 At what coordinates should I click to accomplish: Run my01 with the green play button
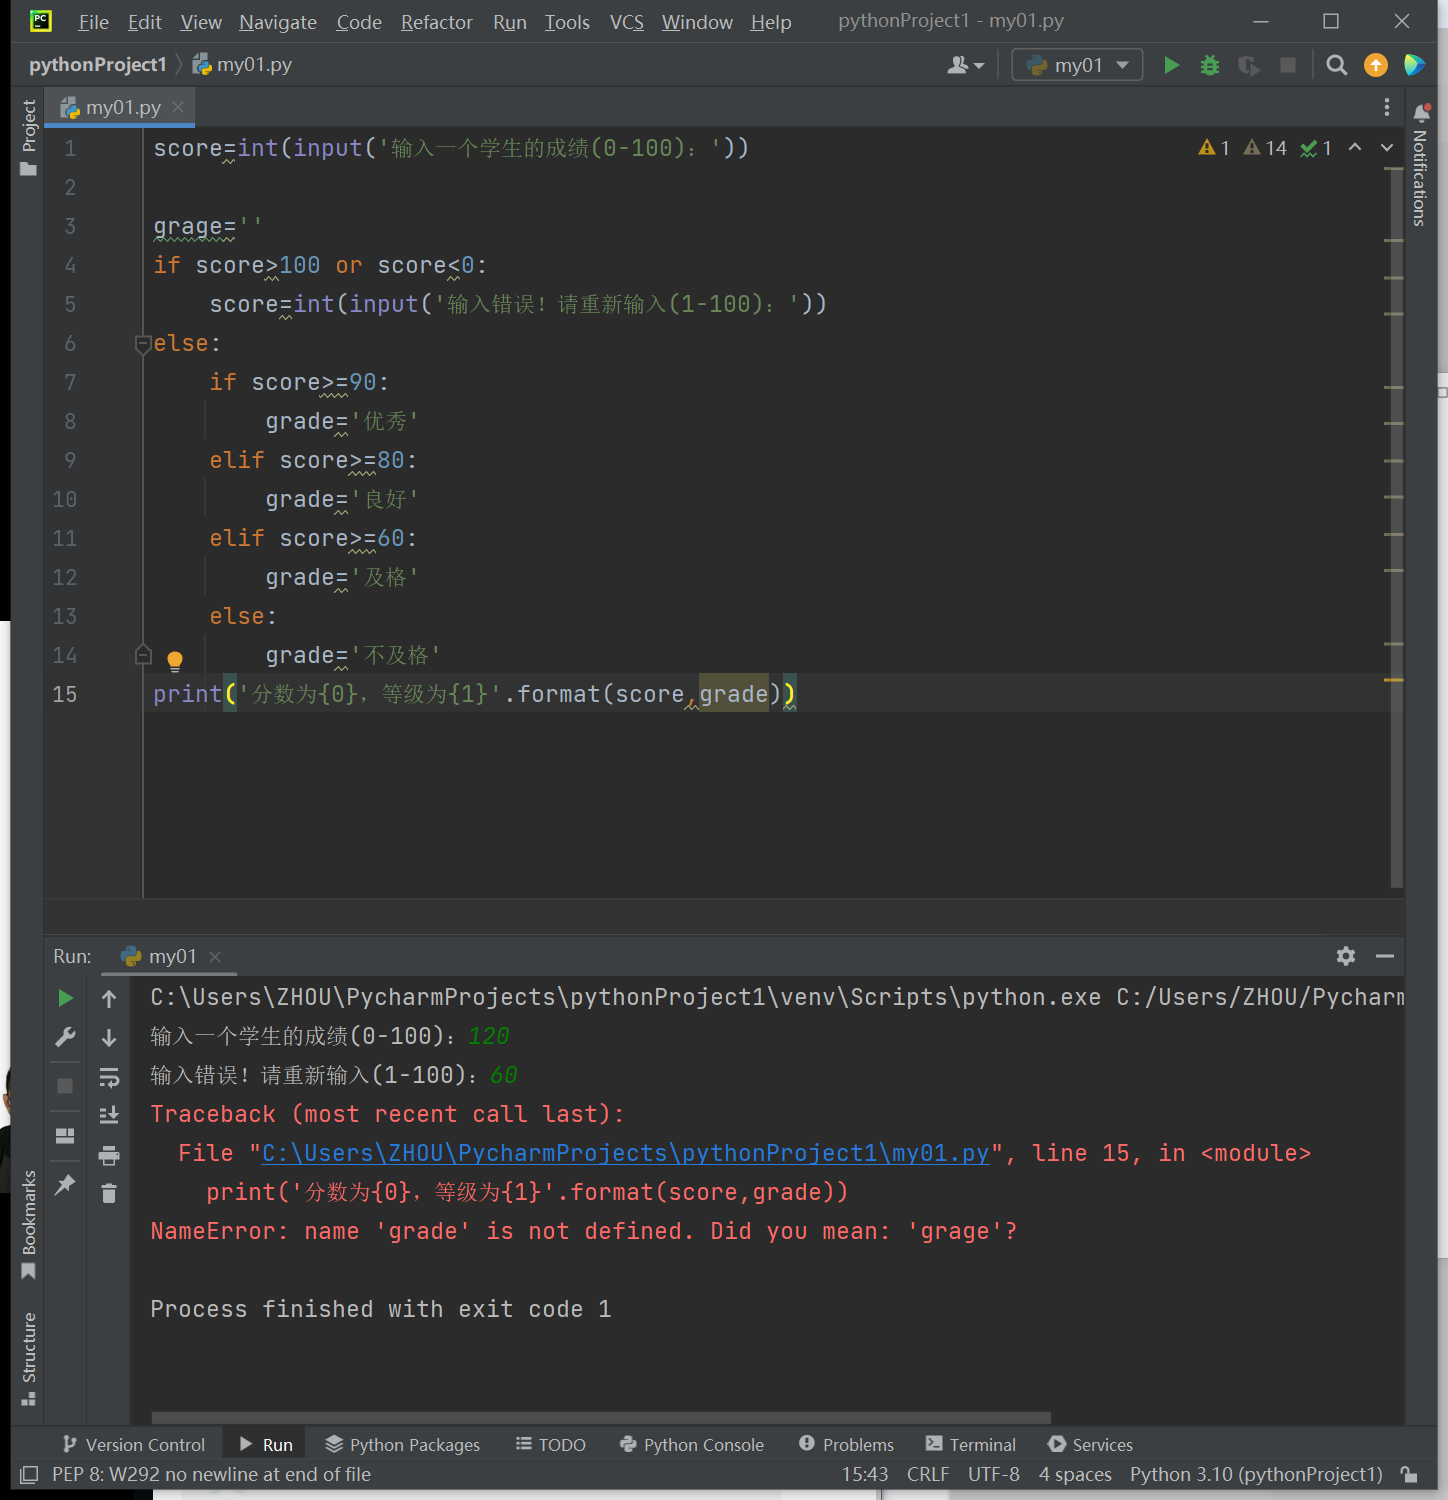[1171, 65]
